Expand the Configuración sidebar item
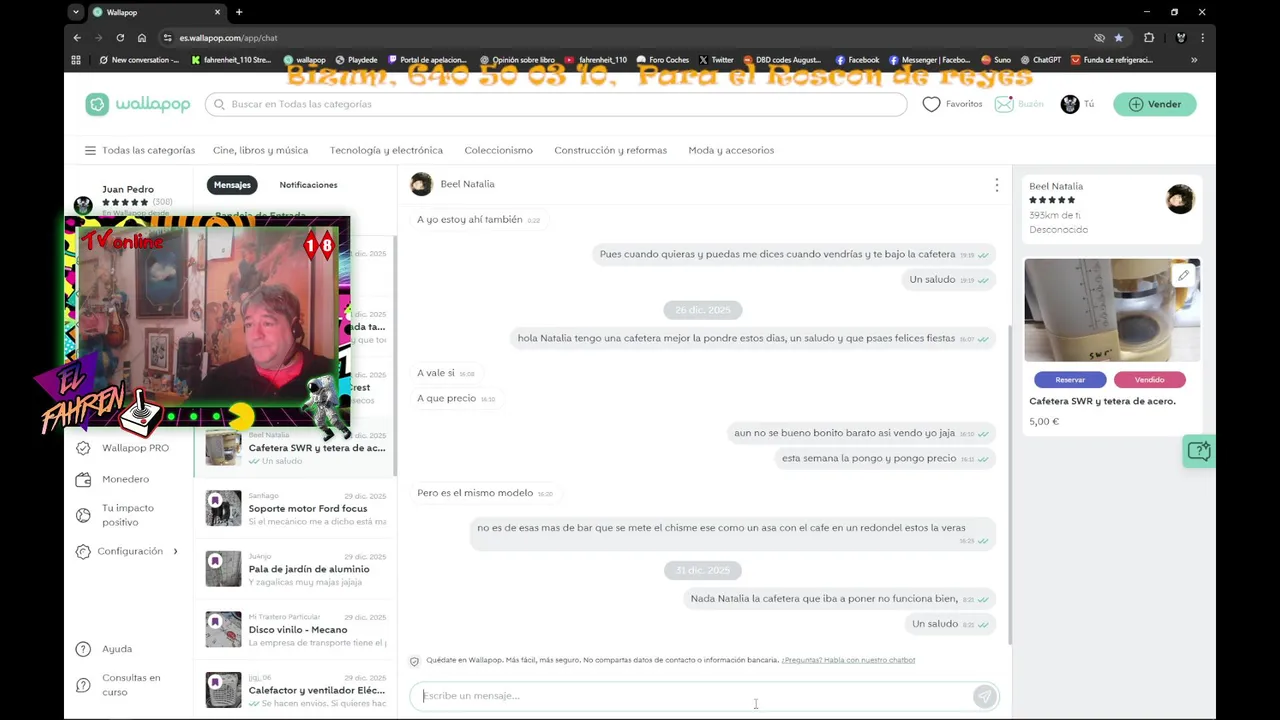This screenshot has width=1280, height=720. pyautogui.click(x=129, y=551)
